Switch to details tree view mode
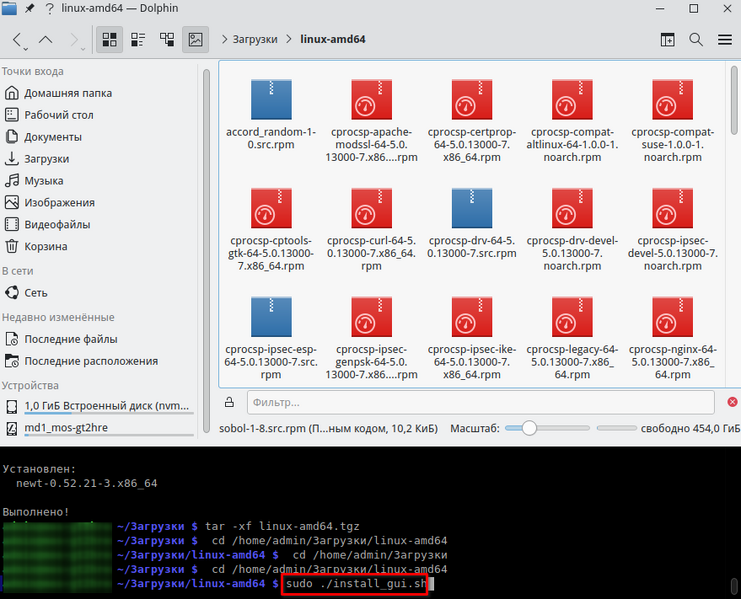The width and height of the screenshot is (741, 599). 167,40
